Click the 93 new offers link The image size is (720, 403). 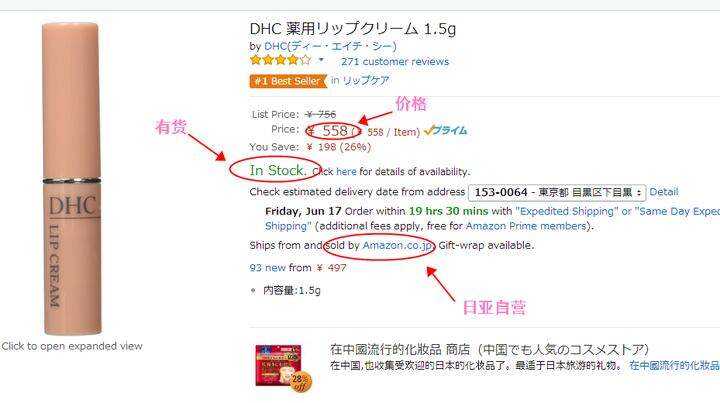[268, 268]
